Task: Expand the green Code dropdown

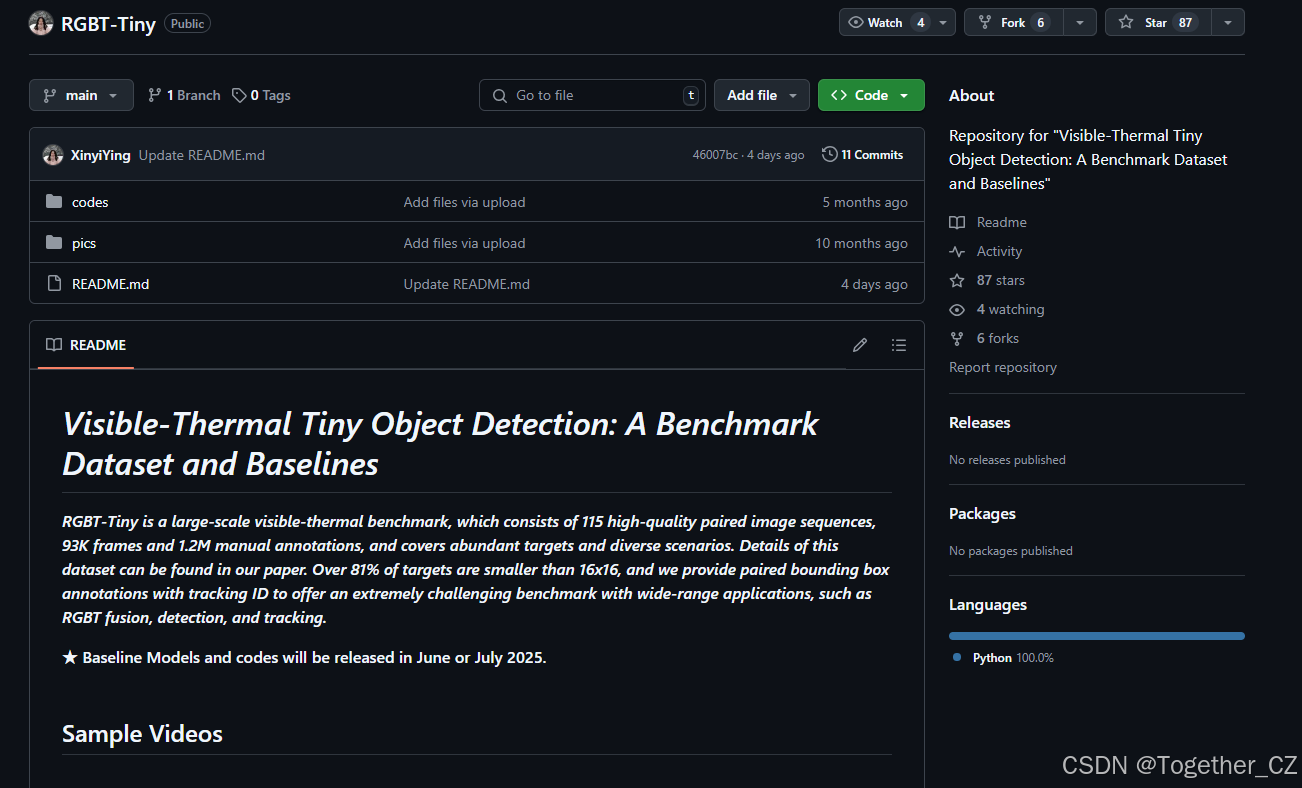Action: point(871,94)
